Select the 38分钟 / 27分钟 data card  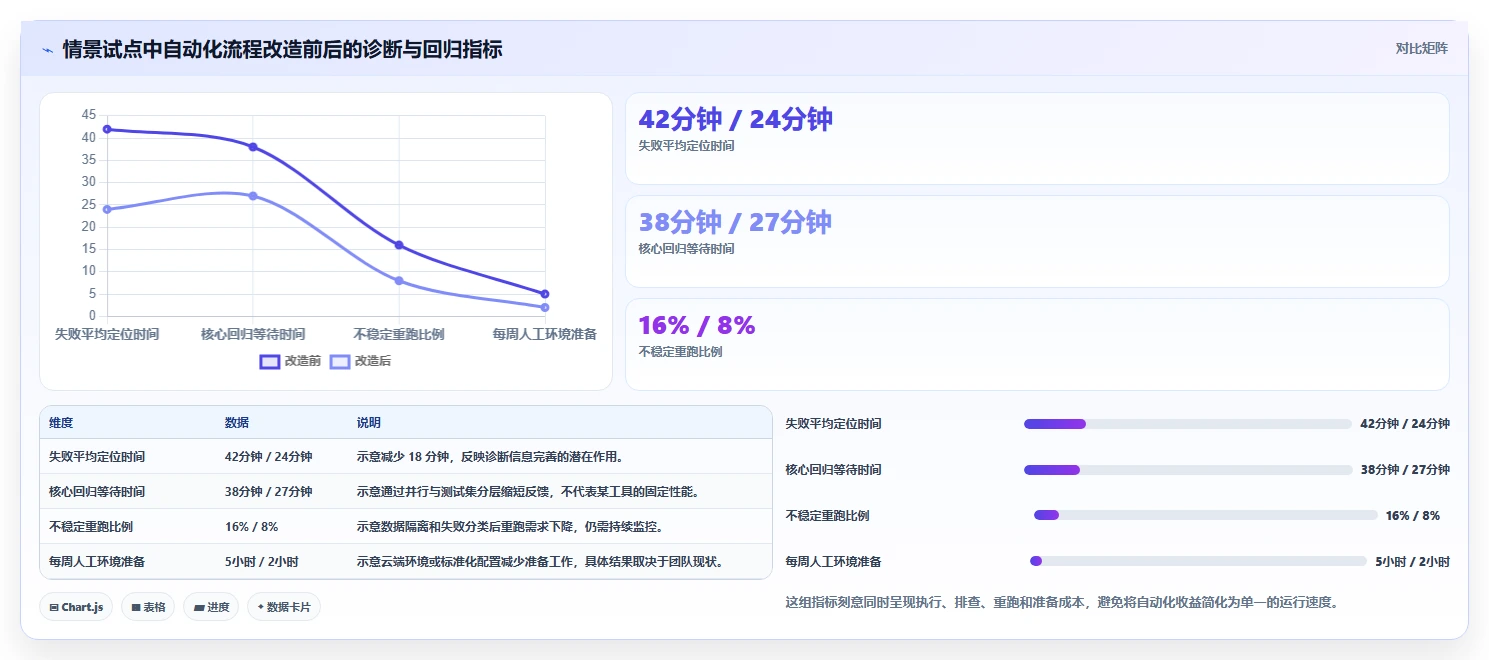1037,242
